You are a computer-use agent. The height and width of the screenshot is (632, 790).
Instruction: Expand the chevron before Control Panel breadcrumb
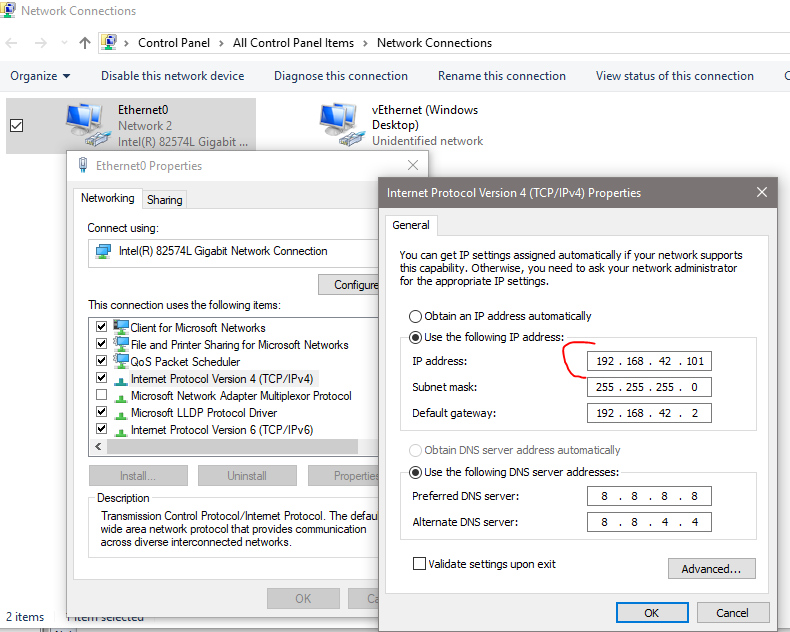point(126,43)
